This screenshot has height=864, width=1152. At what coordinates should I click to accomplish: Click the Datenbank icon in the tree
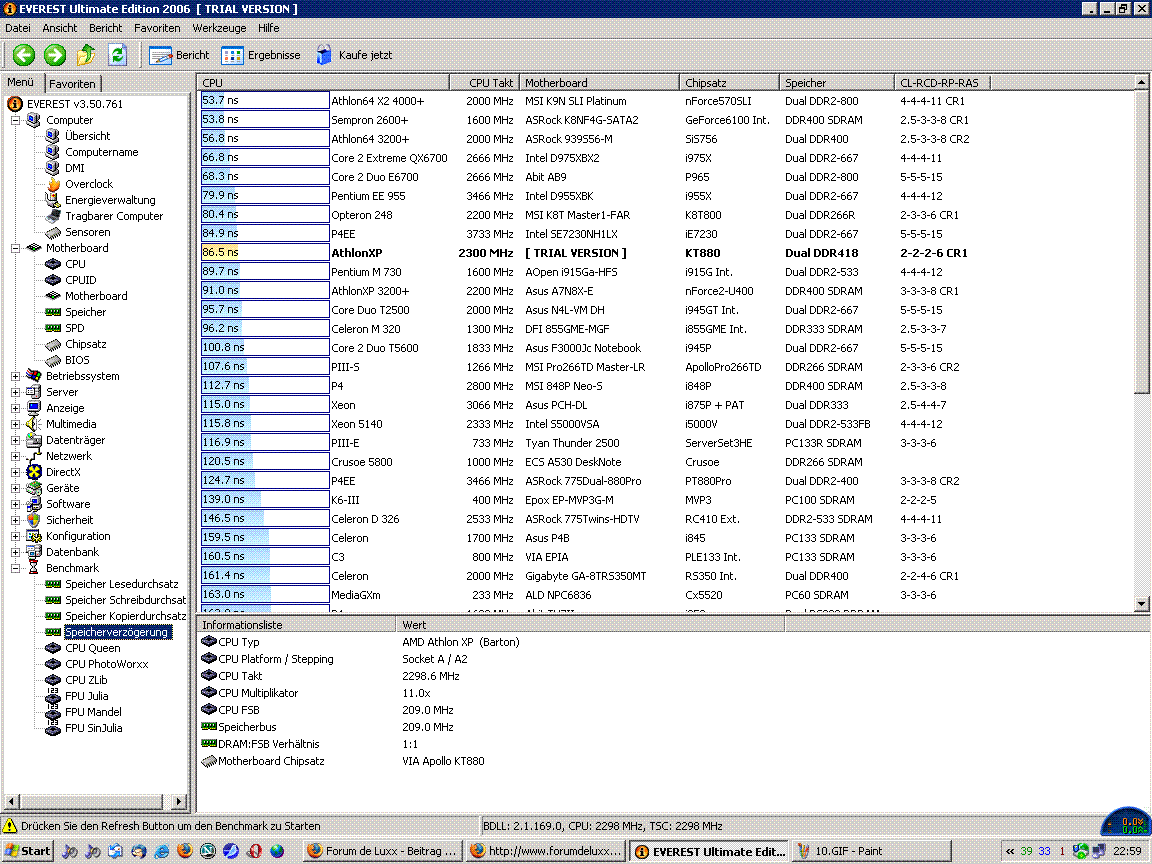pos(34,552)
